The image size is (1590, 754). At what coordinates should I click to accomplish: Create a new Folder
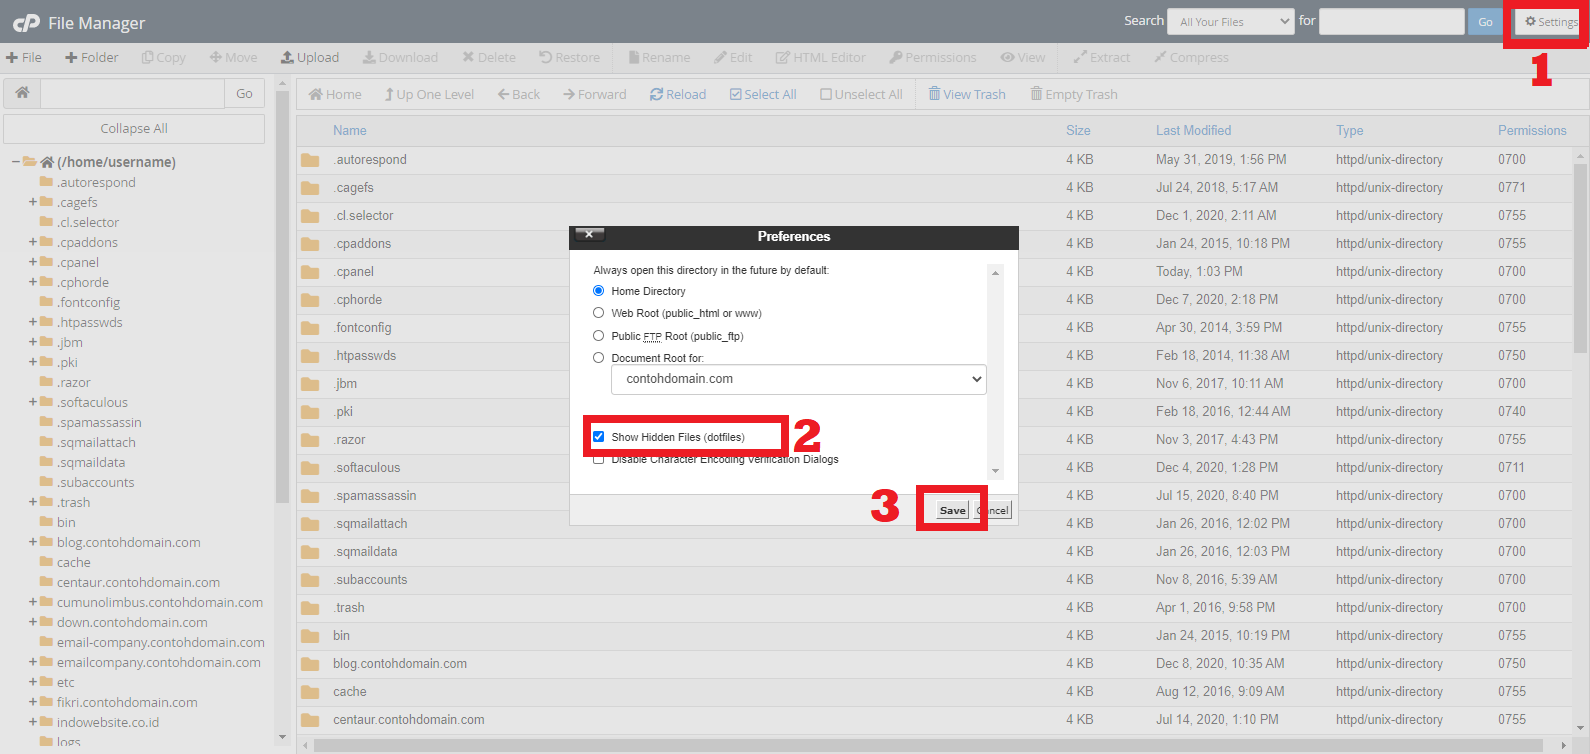91,58
